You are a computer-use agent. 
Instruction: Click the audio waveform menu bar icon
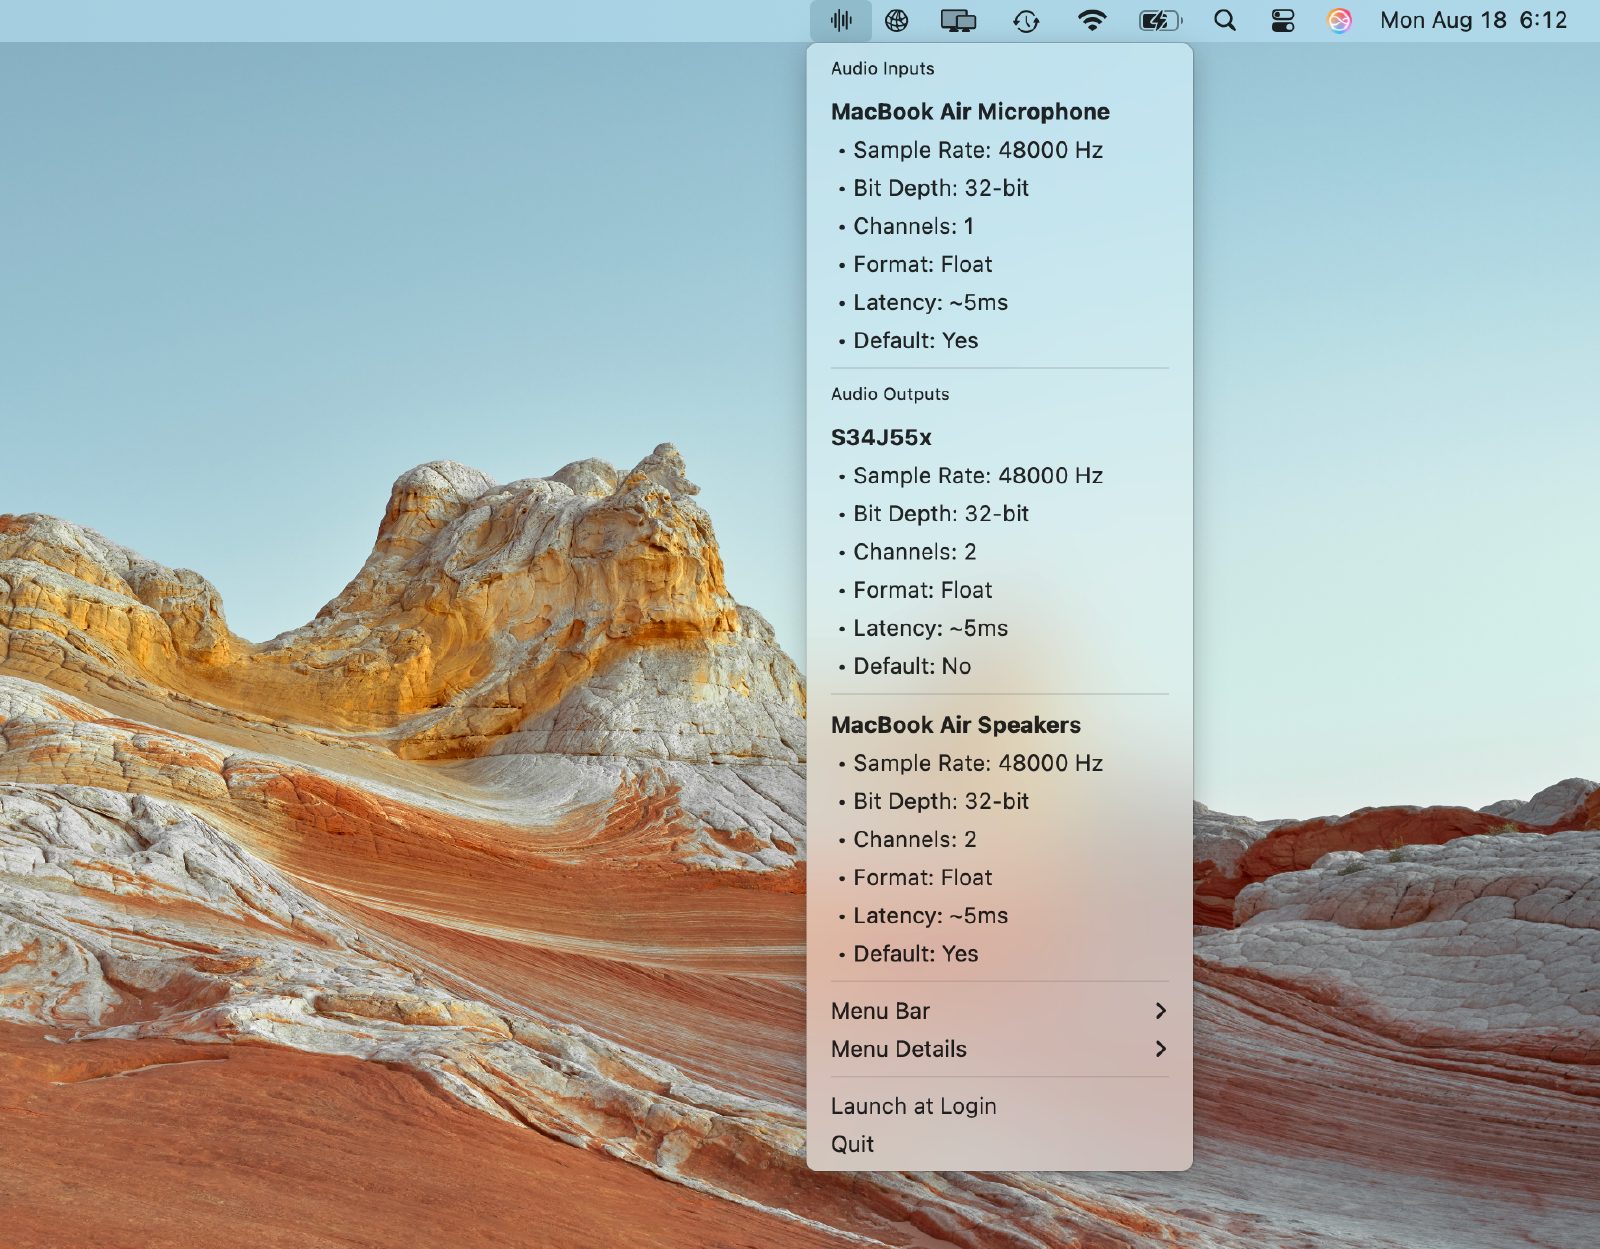(x=841, y=20)
